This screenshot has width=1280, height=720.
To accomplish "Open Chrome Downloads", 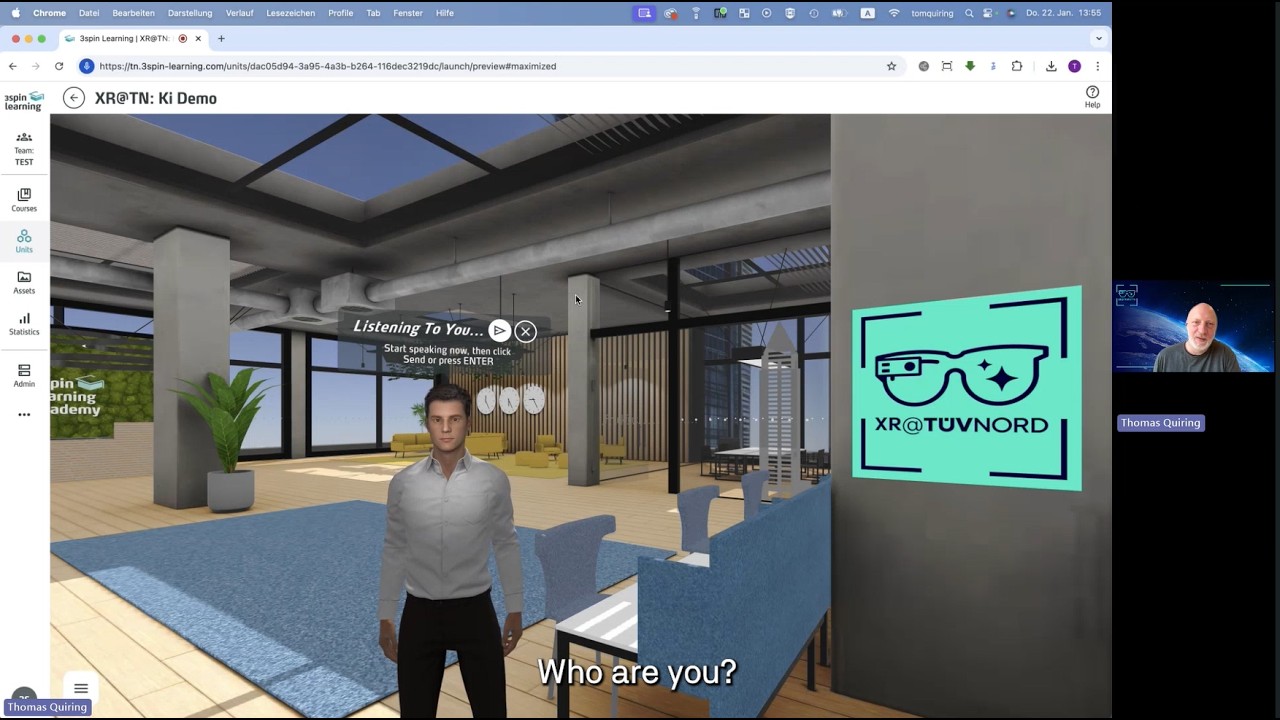I will point(1051,66).
